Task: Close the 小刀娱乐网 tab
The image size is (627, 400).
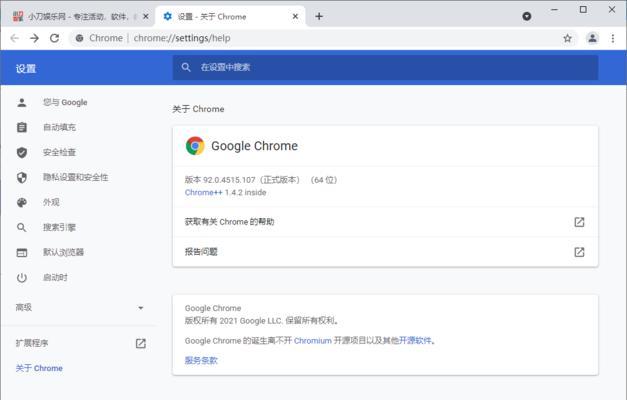Action: point(146,16)
